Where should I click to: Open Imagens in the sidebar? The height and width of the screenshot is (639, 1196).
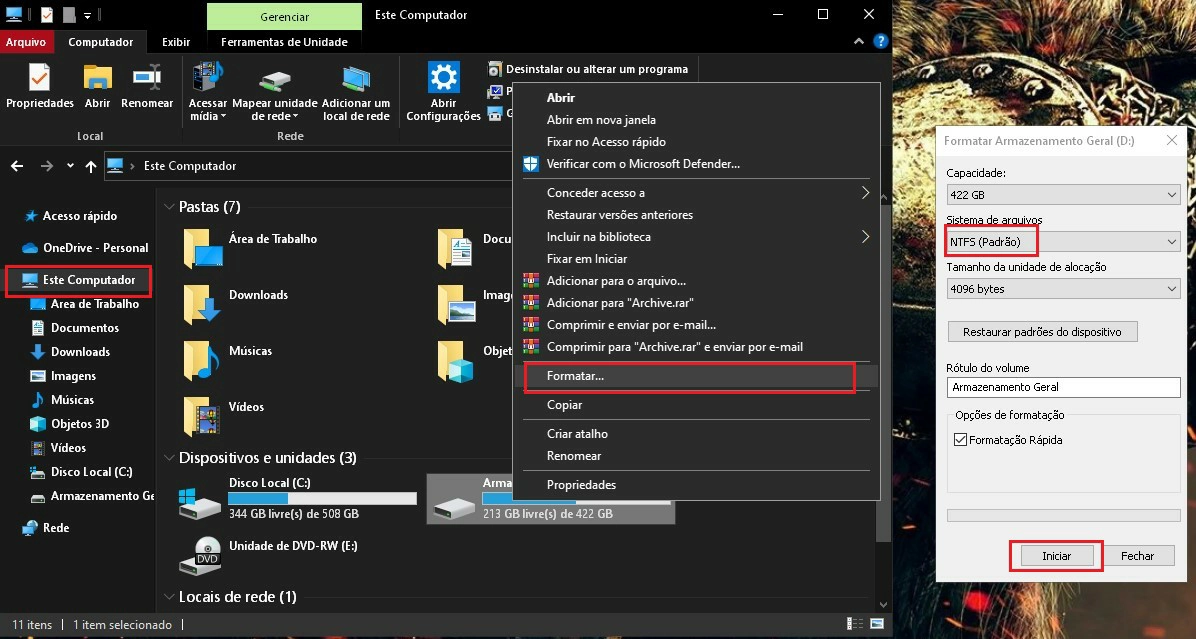pyautogui.click(x=73, y=376)
